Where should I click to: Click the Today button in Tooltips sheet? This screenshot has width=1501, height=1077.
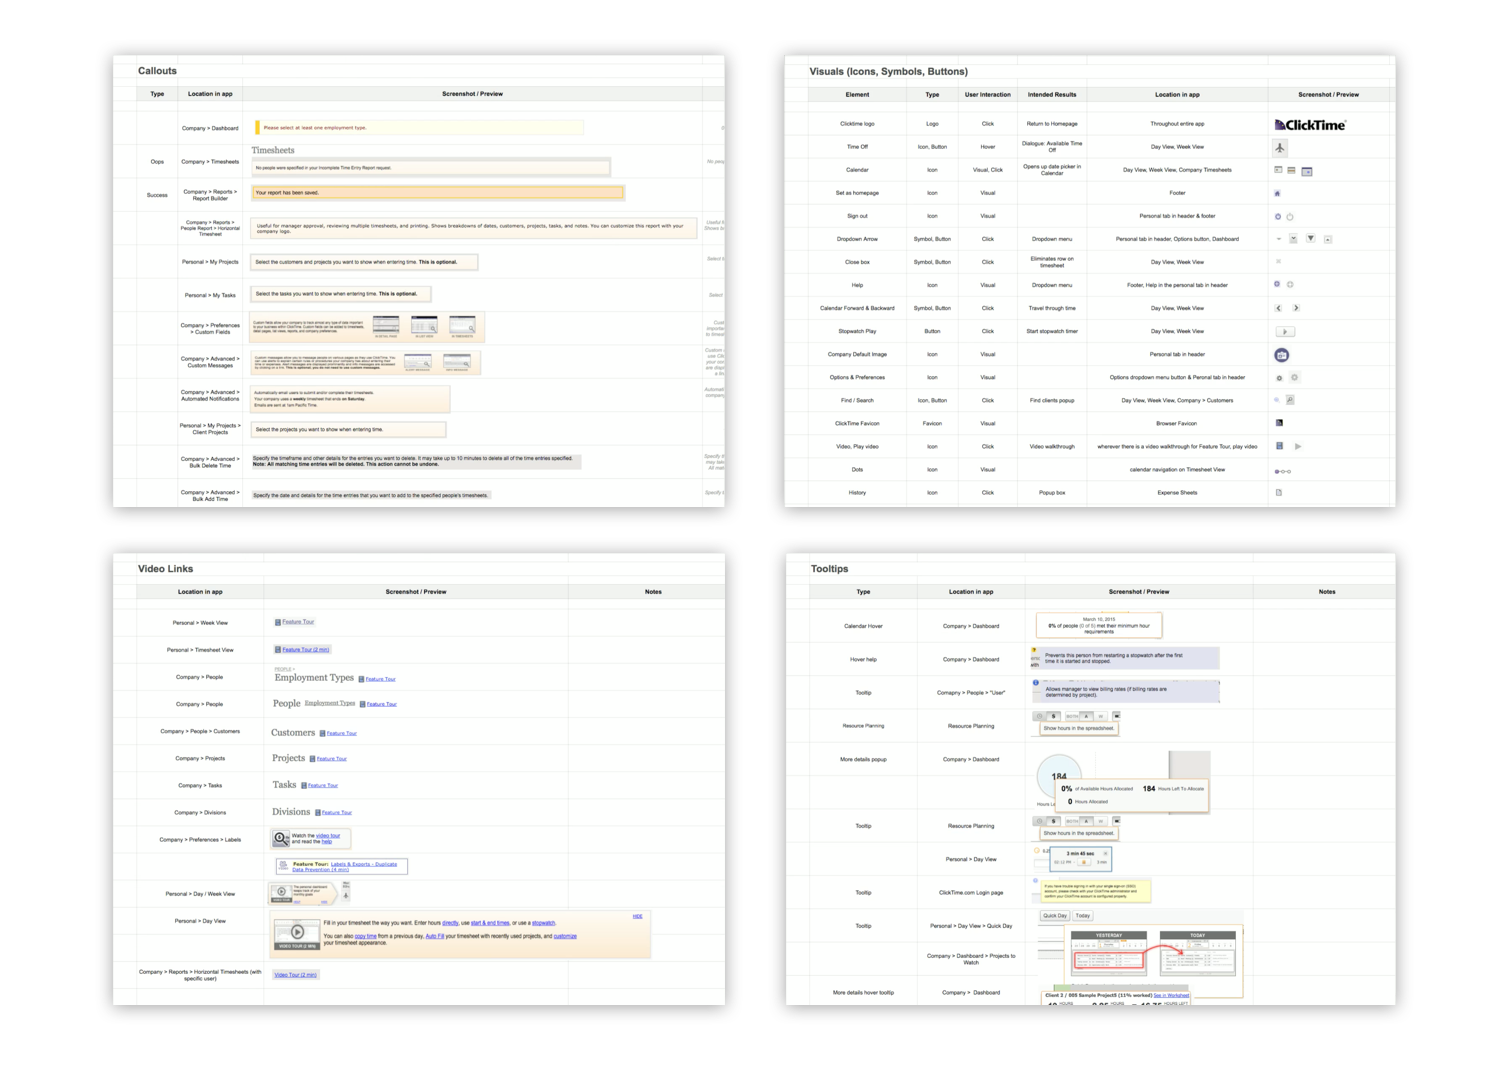[1083, 916]
